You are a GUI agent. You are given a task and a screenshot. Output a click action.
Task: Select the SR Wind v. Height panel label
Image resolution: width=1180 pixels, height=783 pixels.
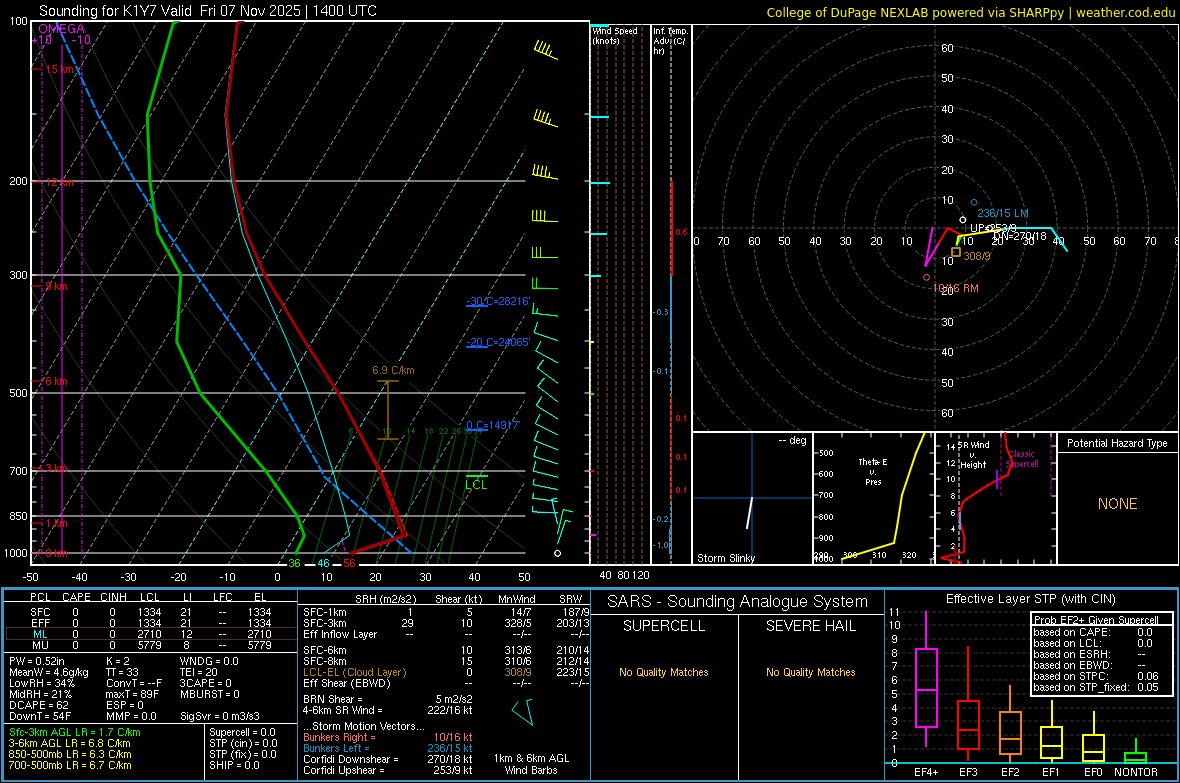(x=973, y=455)
